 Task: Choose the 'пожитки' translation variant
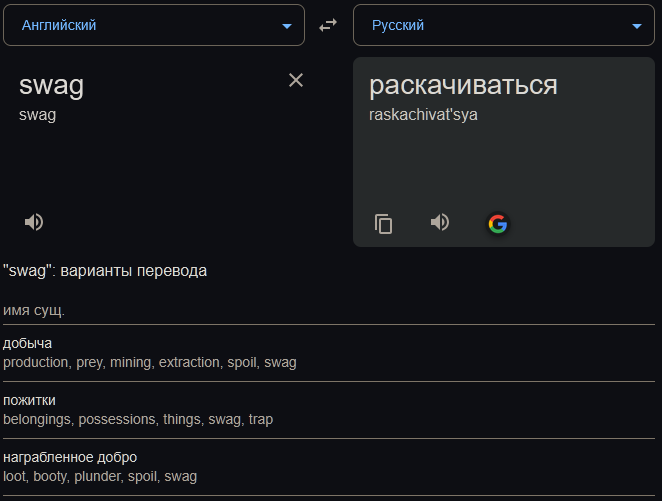click(29, 400)
